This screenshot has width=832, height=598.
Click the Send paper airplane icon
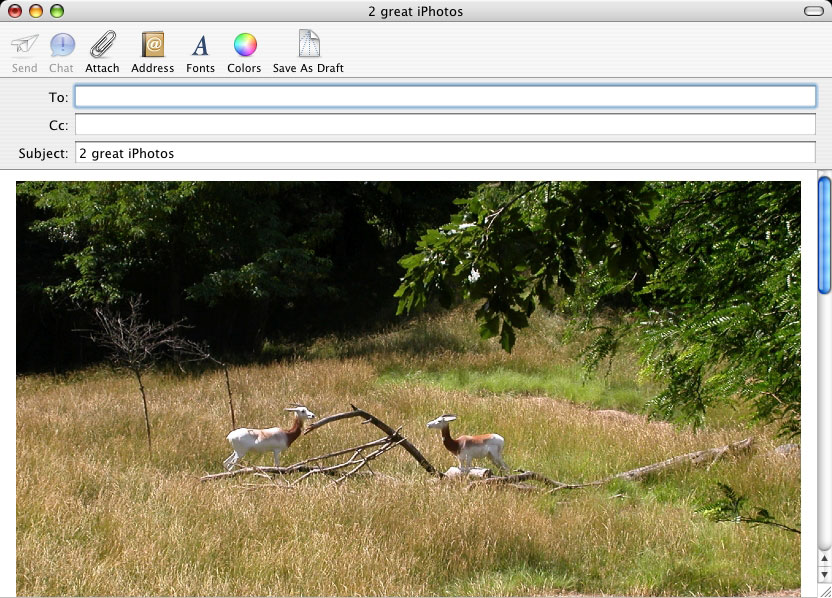click(24, 46)
